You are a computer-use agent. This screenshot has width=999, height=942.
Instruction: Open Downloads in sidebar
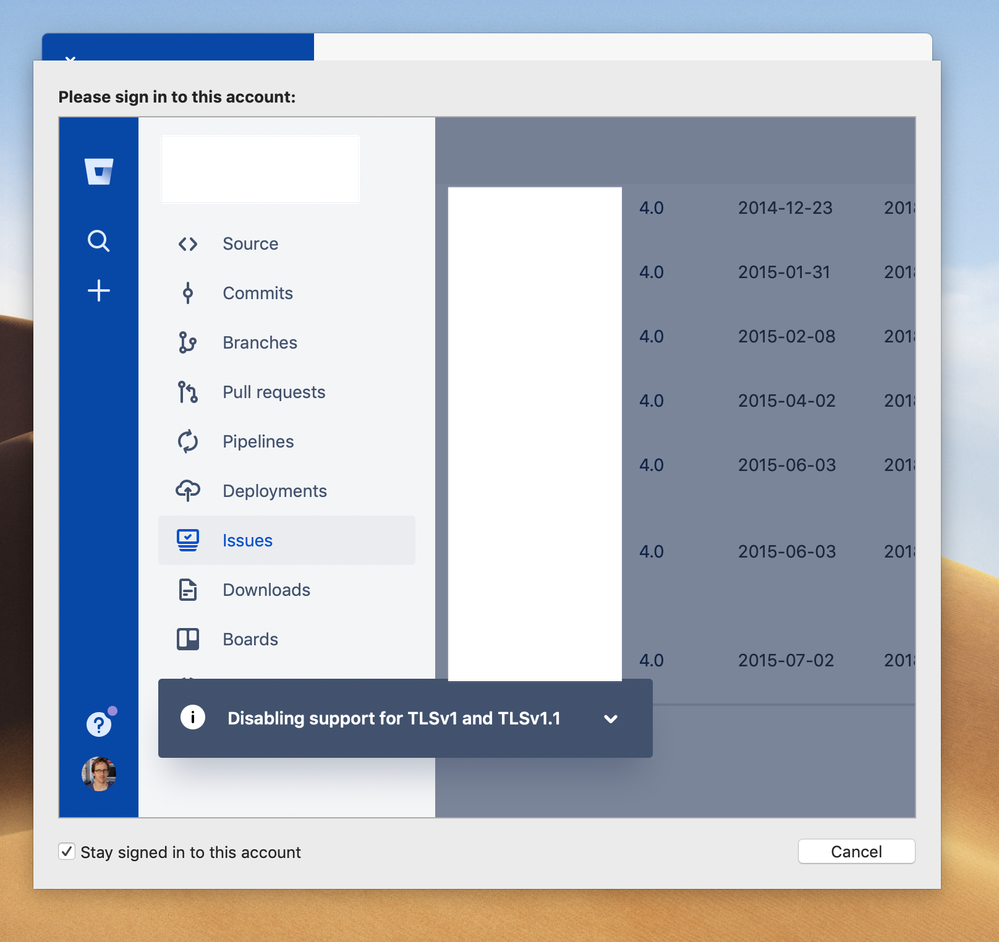[287, 590]
